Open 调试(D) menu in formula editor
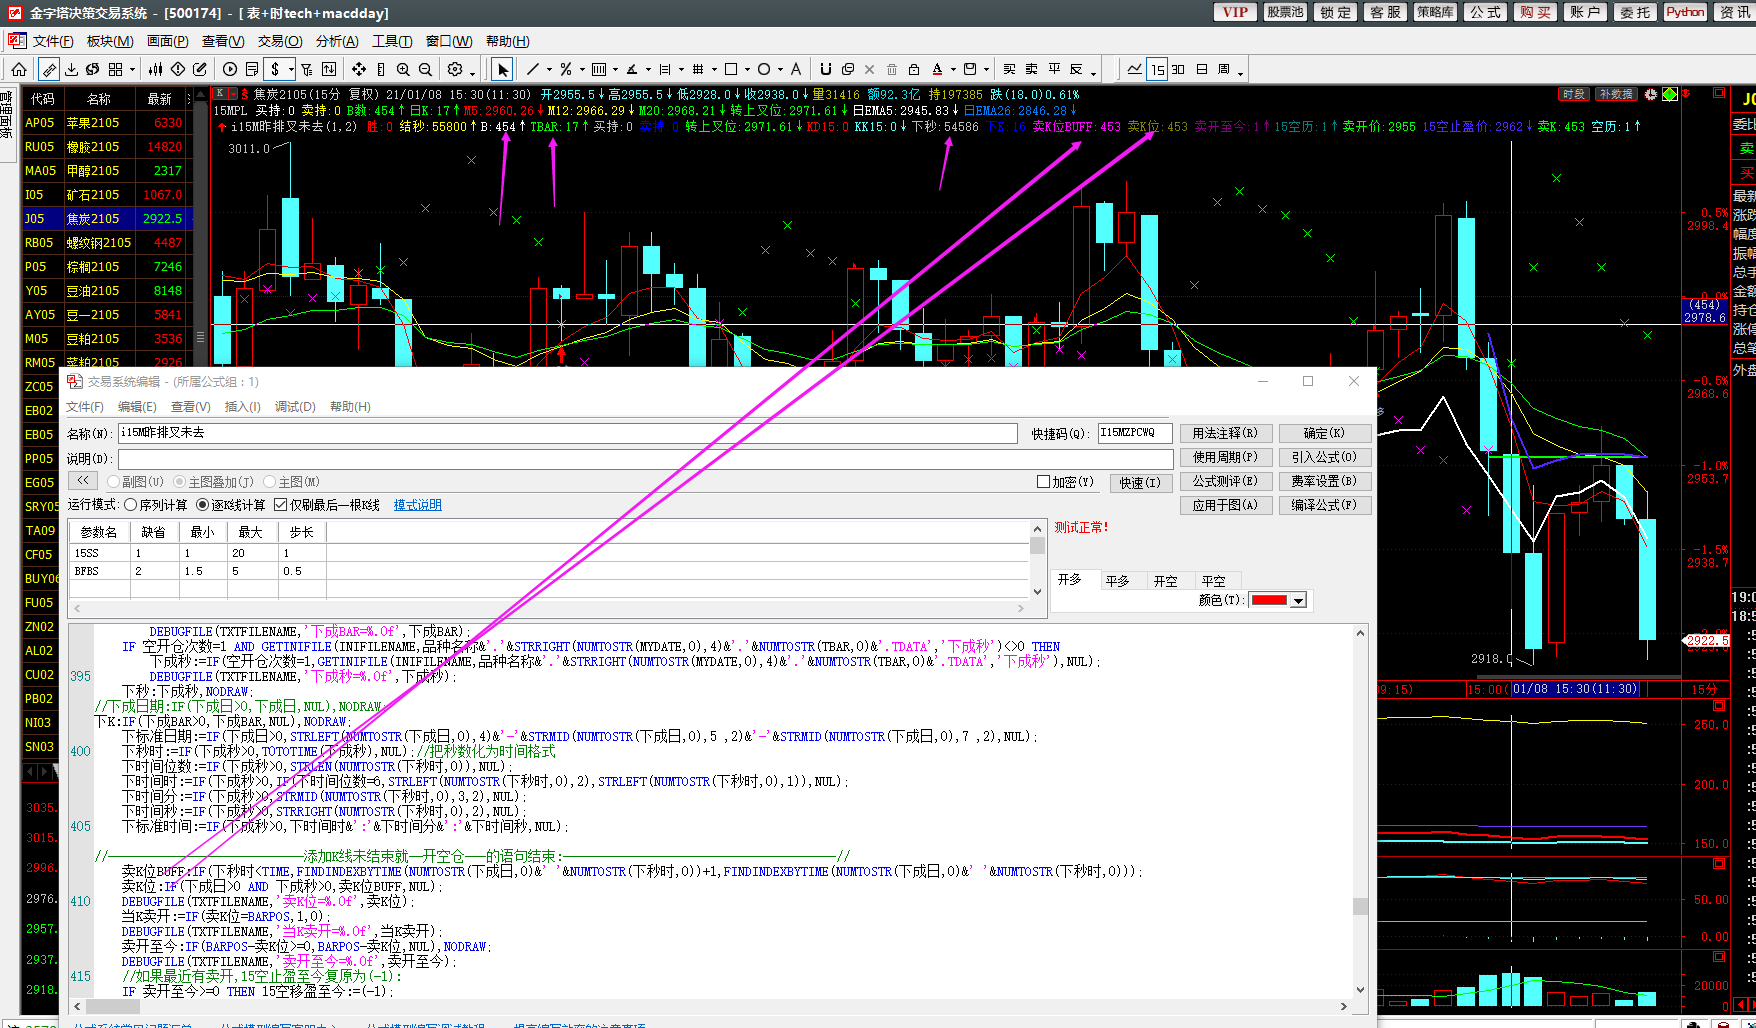The image size is (1756, 1028). click(295, 407)
